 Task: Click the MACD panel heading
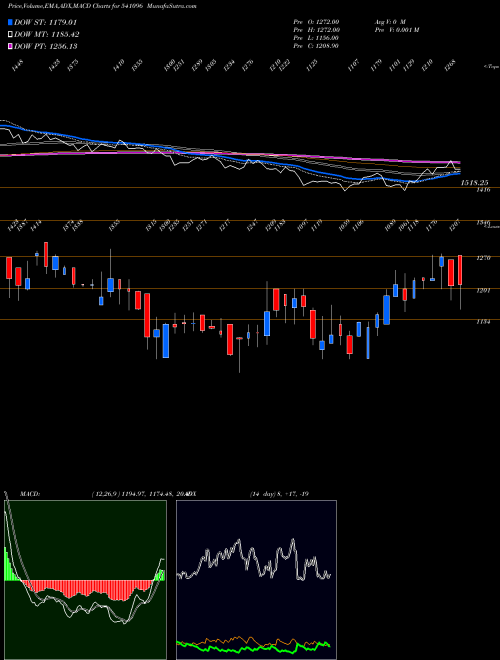(x=29, y=493)
